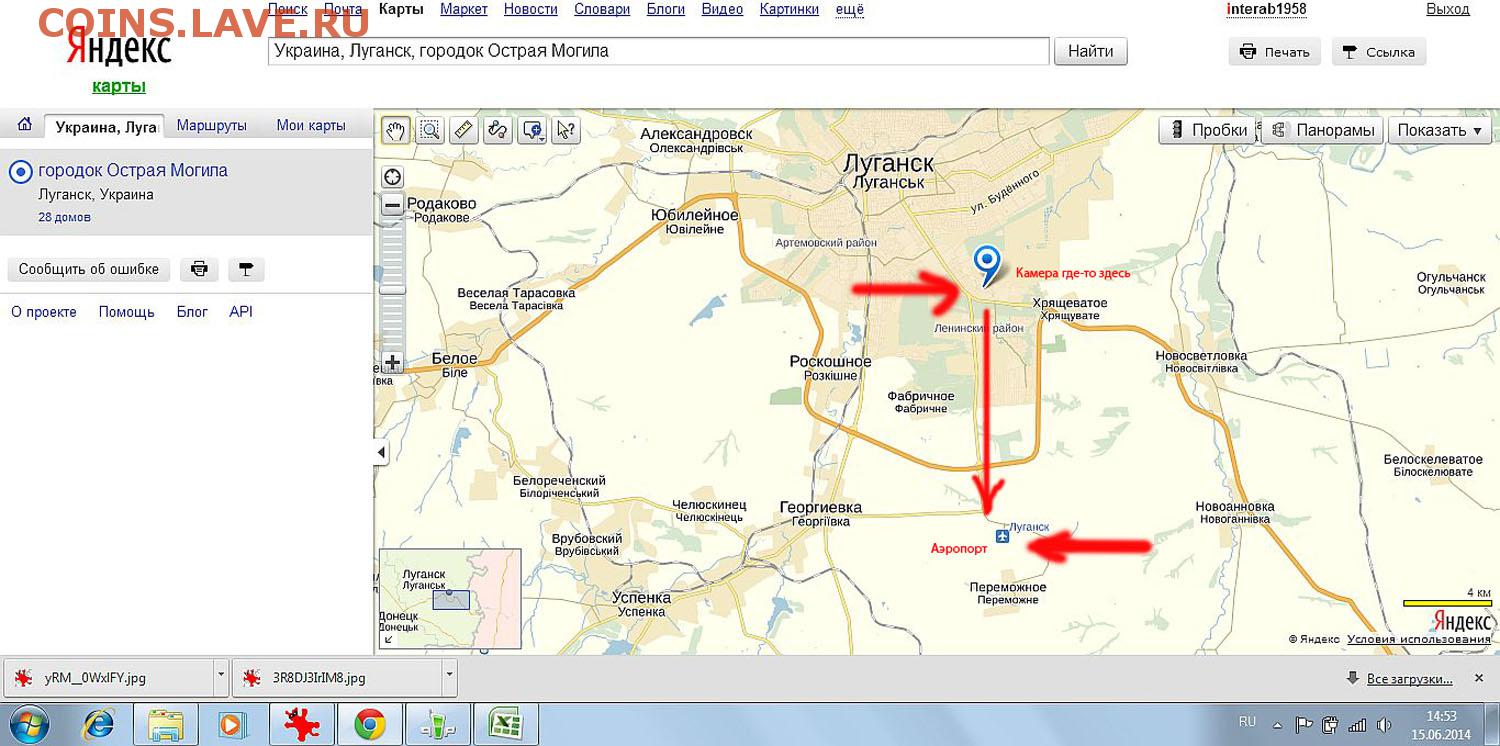
Task: Click the interab1958 username link
Action: pos(1266,9)
